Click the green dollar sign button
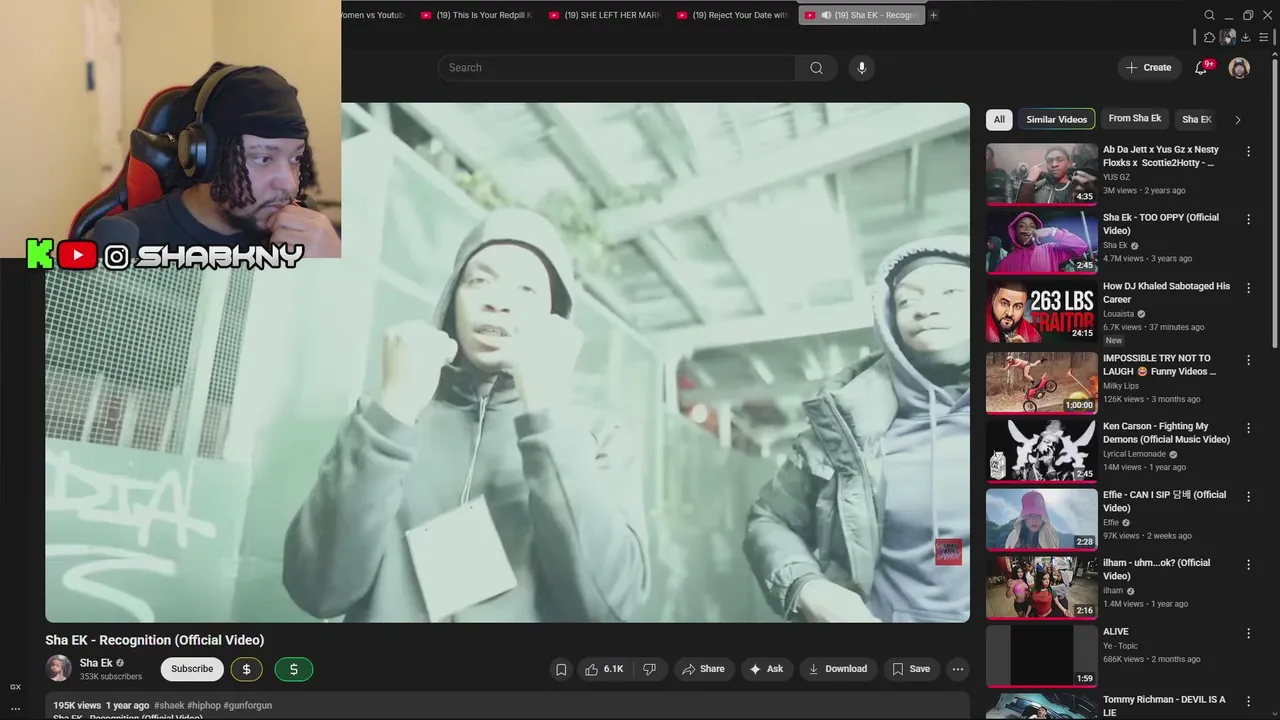The width and height of the screenshot is (1280, 720). coord(294,669)
